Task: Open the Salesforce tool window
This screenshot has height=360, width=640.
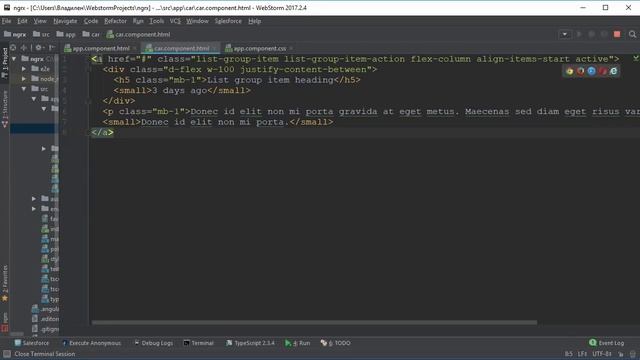Action: click(x=32, y=343)
